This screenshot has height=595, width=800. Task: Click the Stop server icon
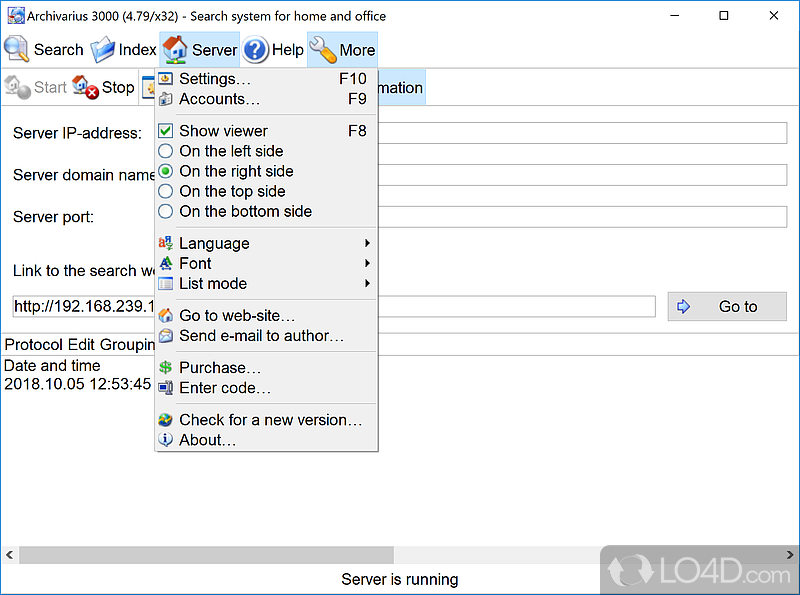85,87
